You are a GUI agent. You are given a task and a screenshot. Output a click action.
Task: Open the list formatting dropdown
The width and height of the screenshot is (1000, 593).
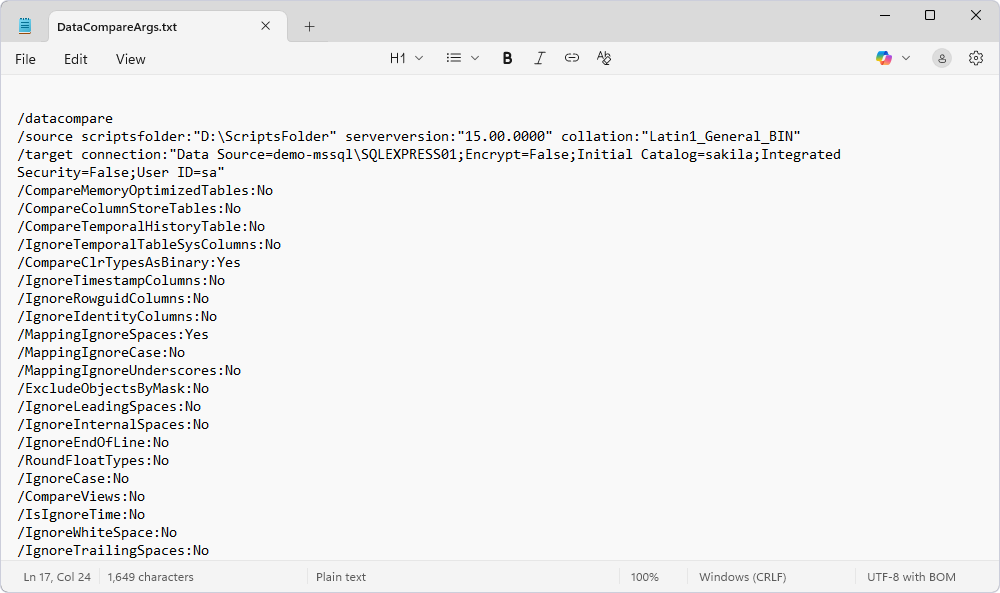[x=461, y=58]
